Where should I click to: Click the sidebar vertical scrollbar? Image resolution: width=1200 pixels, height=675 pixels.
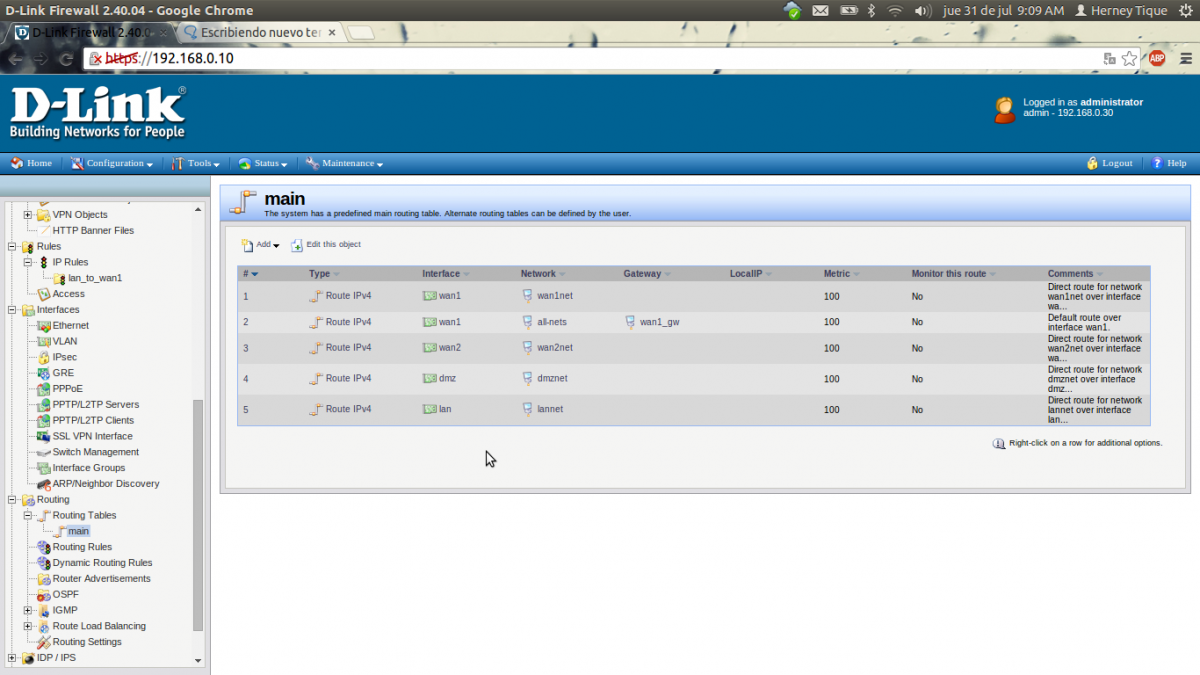coord(198,515)
